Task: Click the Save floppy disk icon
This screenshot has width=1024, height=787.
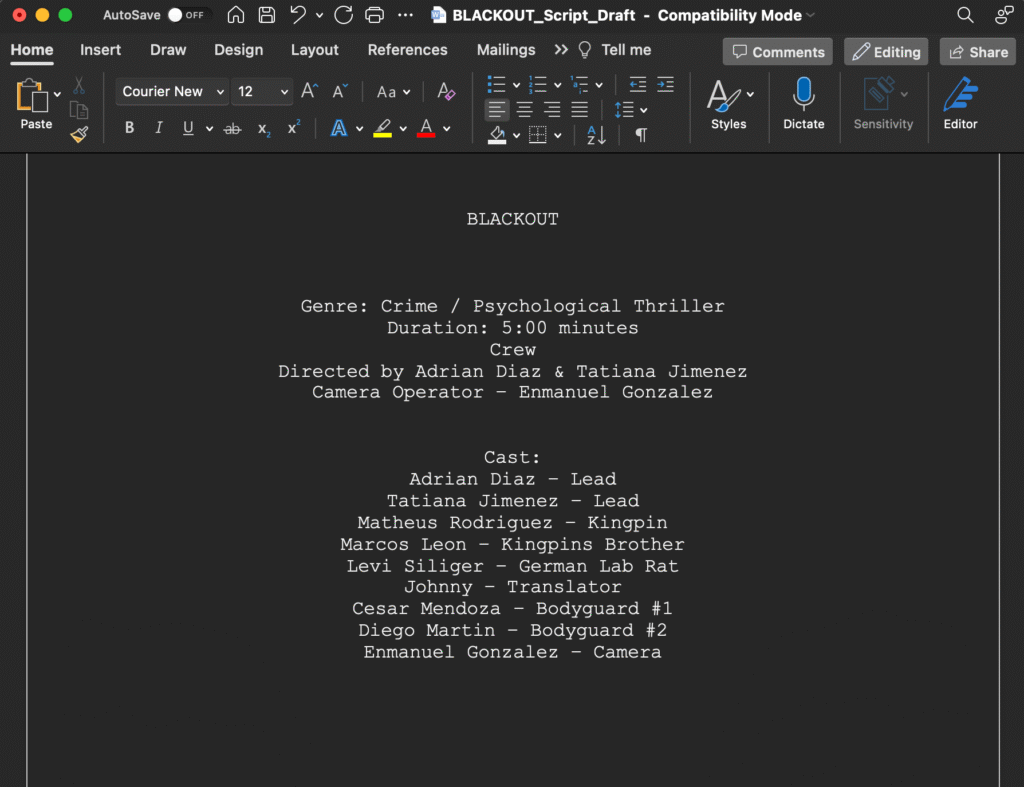Action: click(266, 15)
